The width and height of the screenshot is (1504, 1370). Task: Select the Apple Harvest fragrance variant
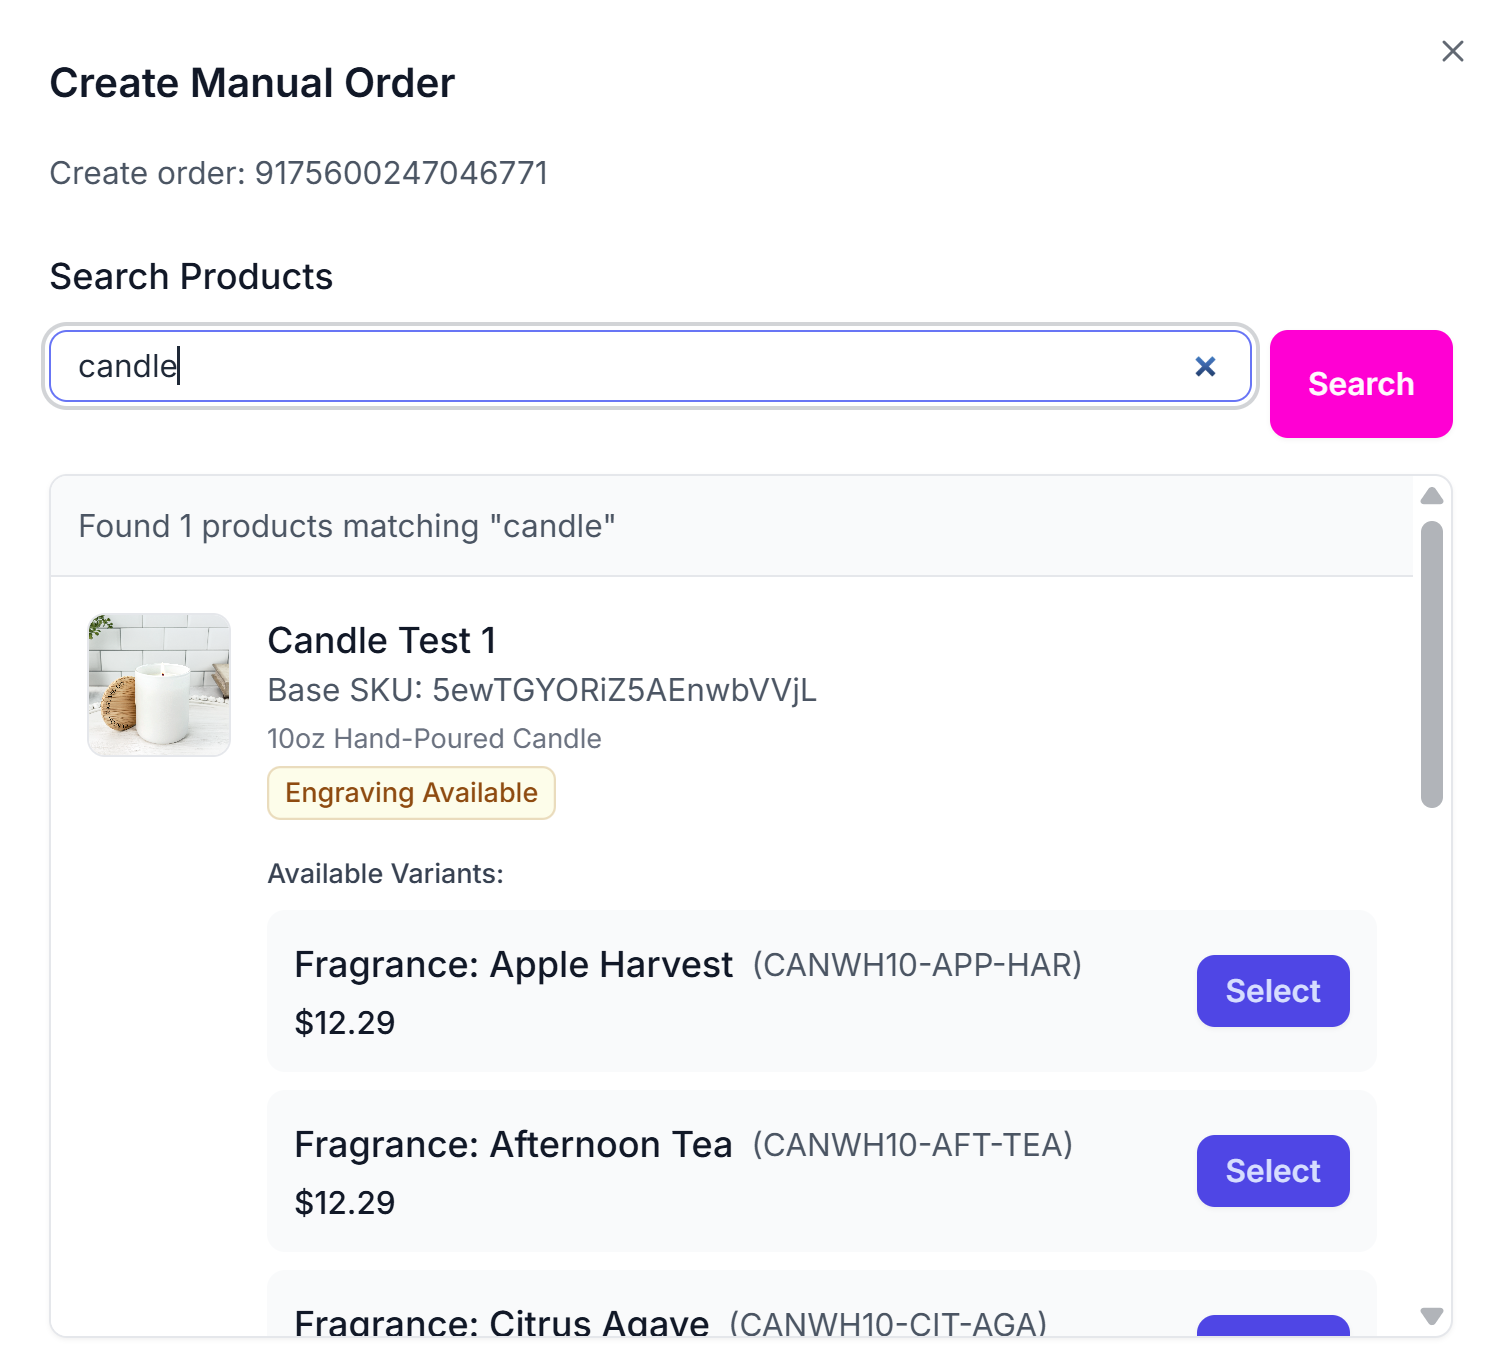tap(1272, 991)
